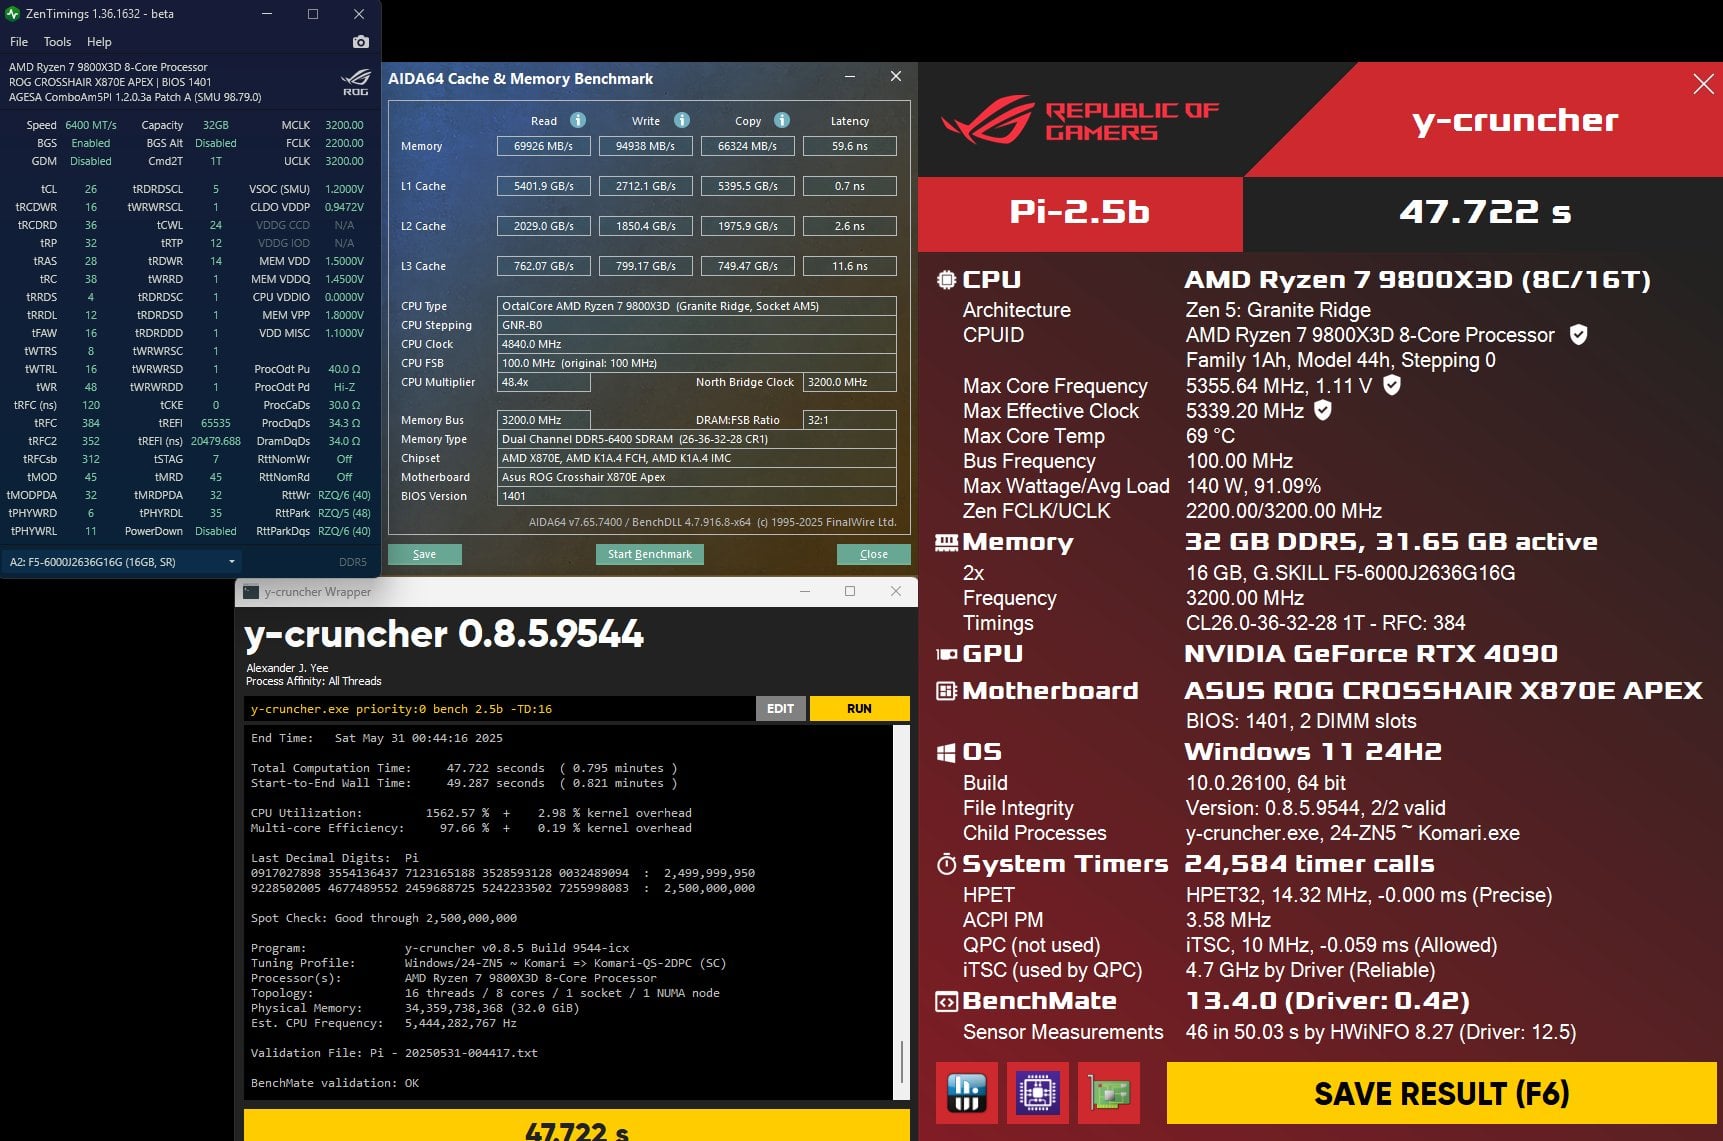The height and width of the screenshot is (1141, 1723).
Task: Click the info icon next to Write
Action: tap(682, 120)
